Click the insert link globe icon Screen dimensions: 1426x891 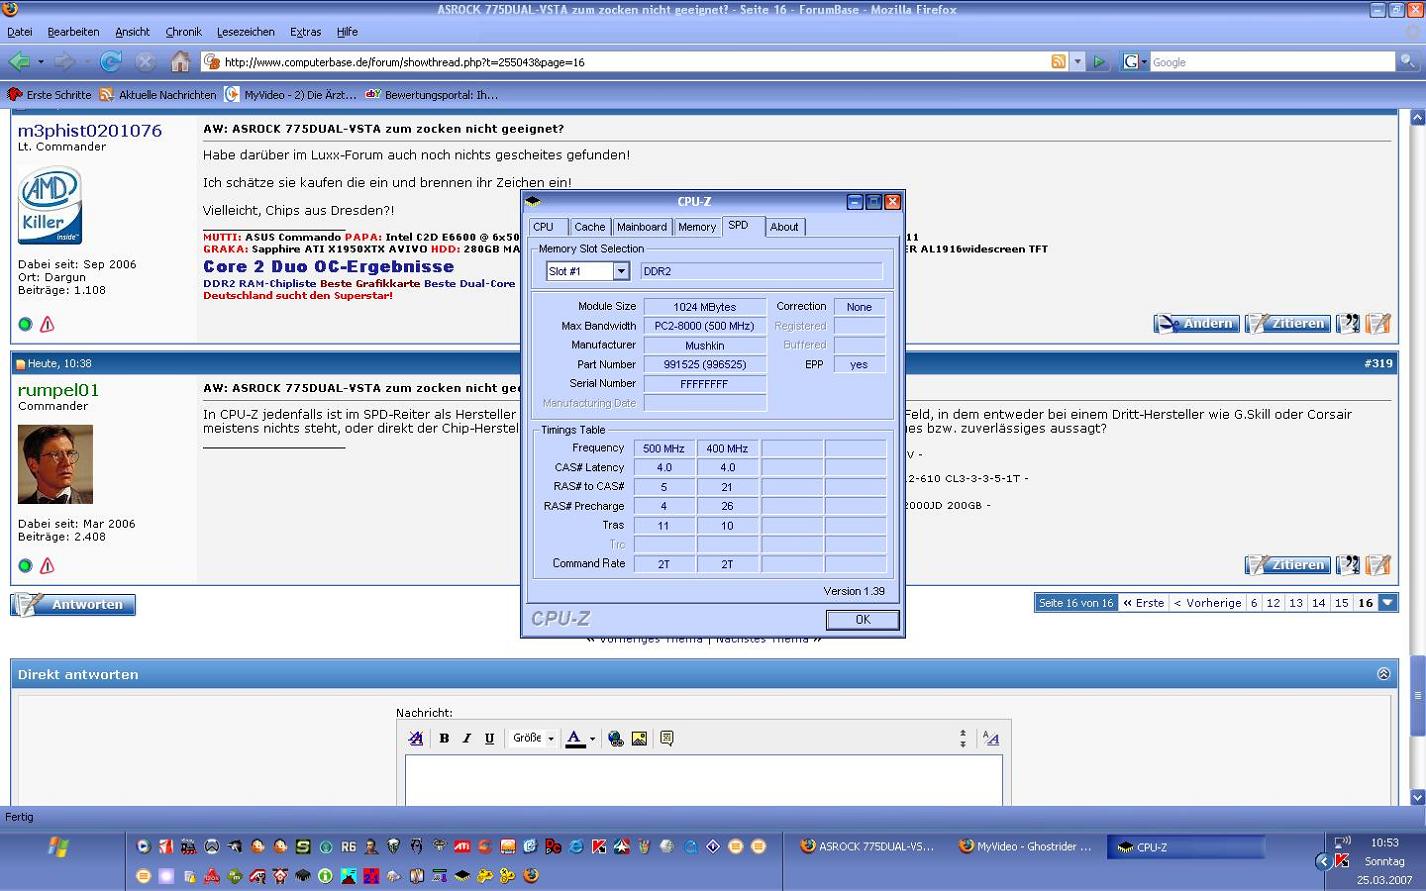[616, 739]
